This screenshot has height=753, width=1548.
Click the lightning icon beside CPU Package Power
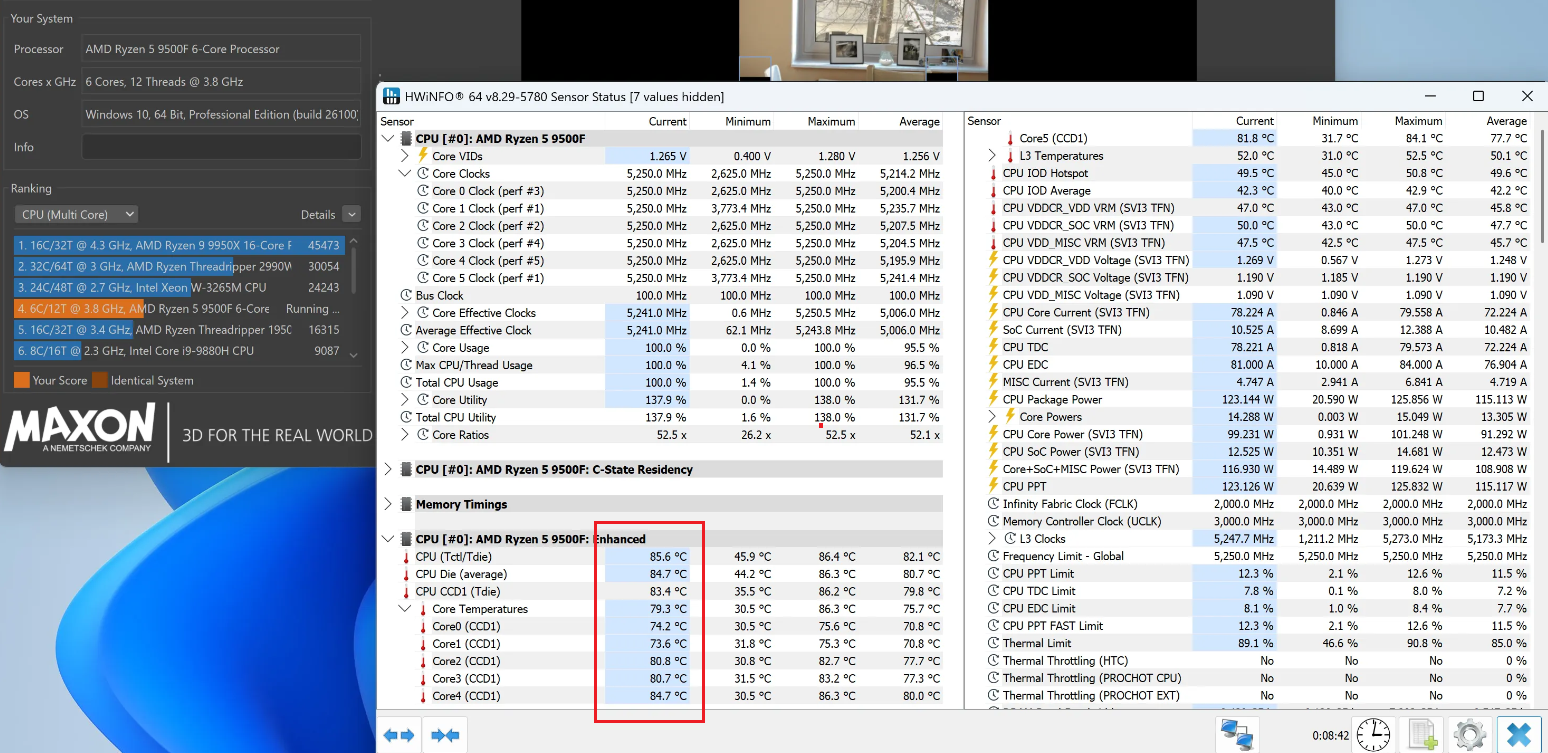pos(993,399)
